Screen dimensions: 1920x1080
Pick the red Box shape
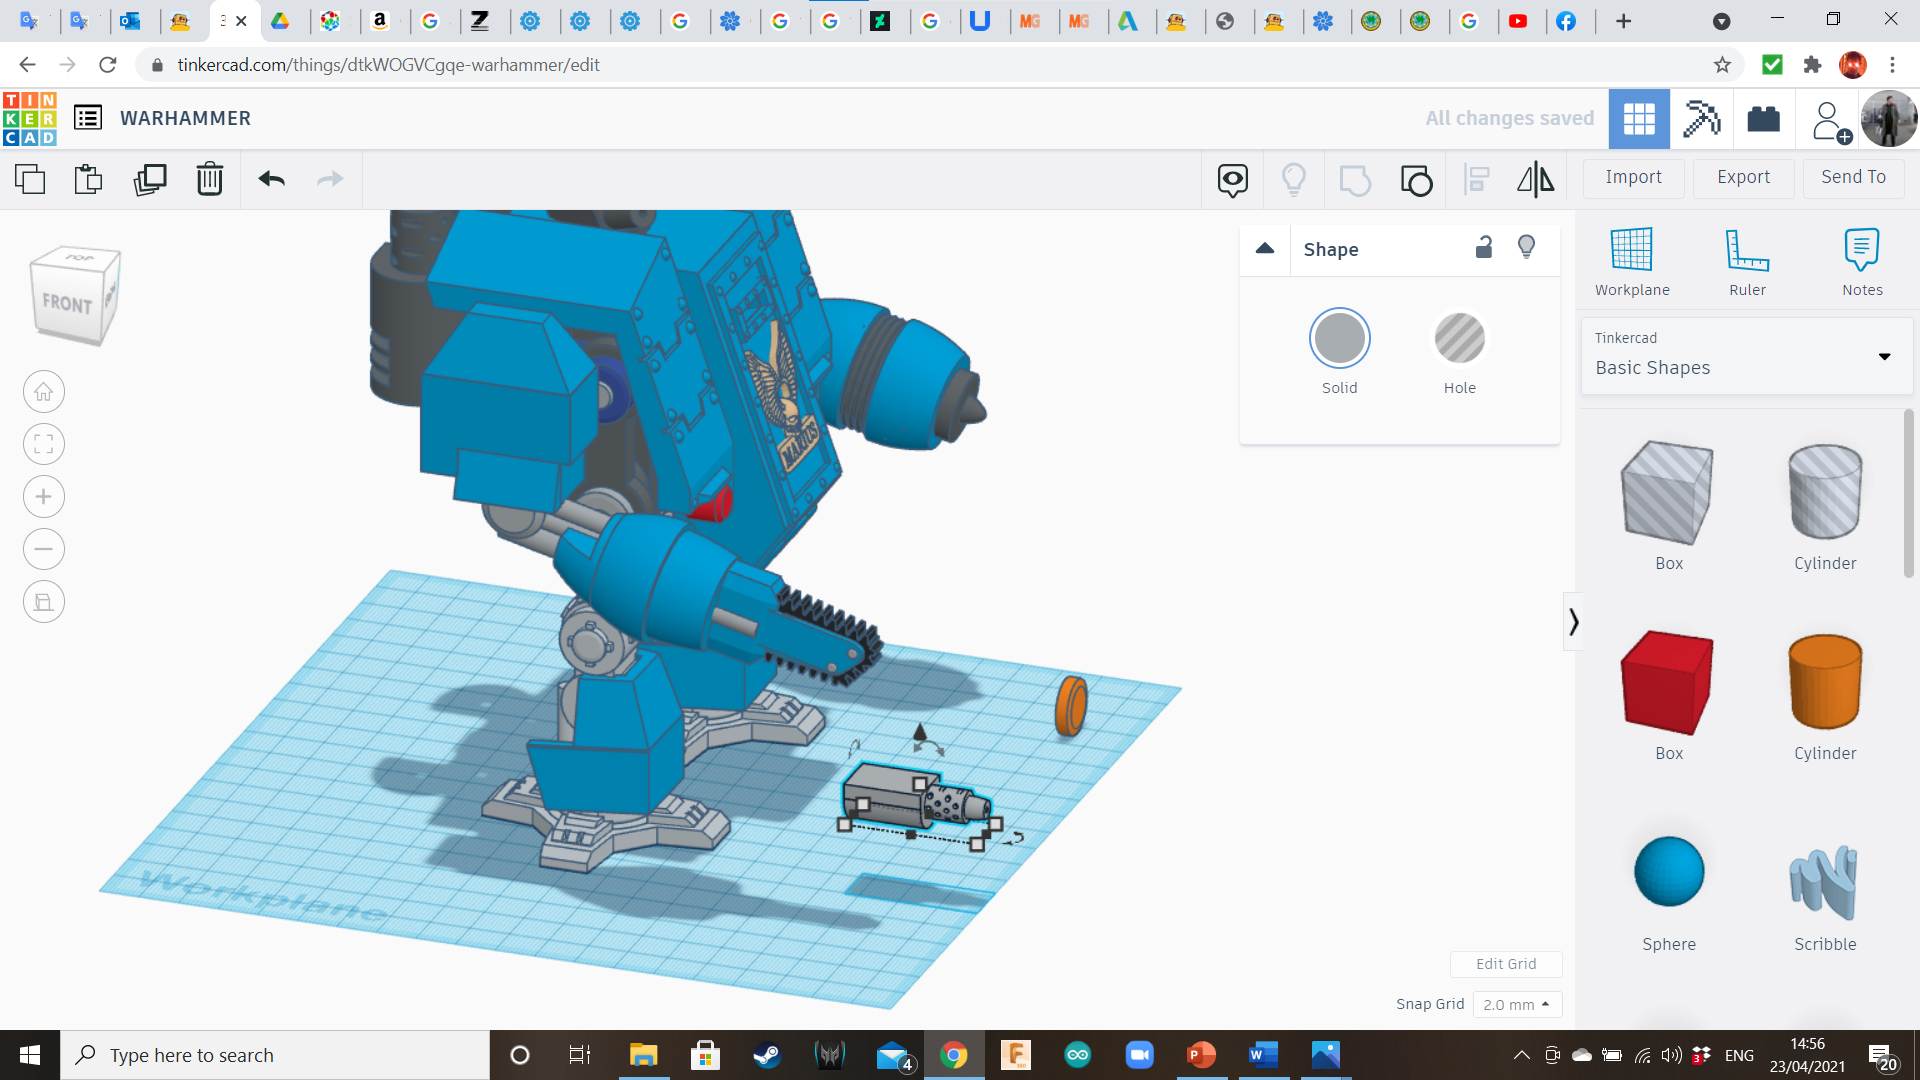(1668, 683)
